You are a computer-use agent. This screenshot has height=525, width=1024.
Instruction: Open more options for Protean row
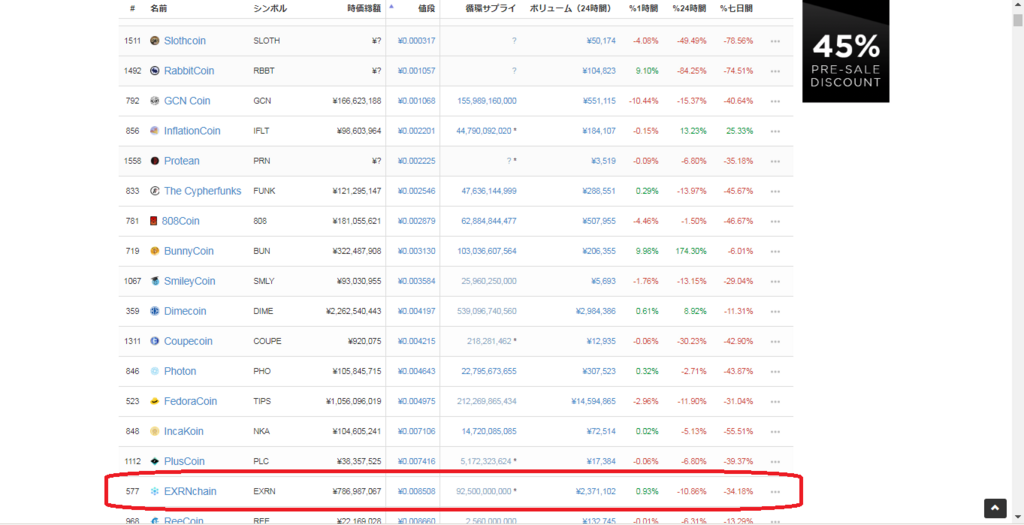point(775,161)
